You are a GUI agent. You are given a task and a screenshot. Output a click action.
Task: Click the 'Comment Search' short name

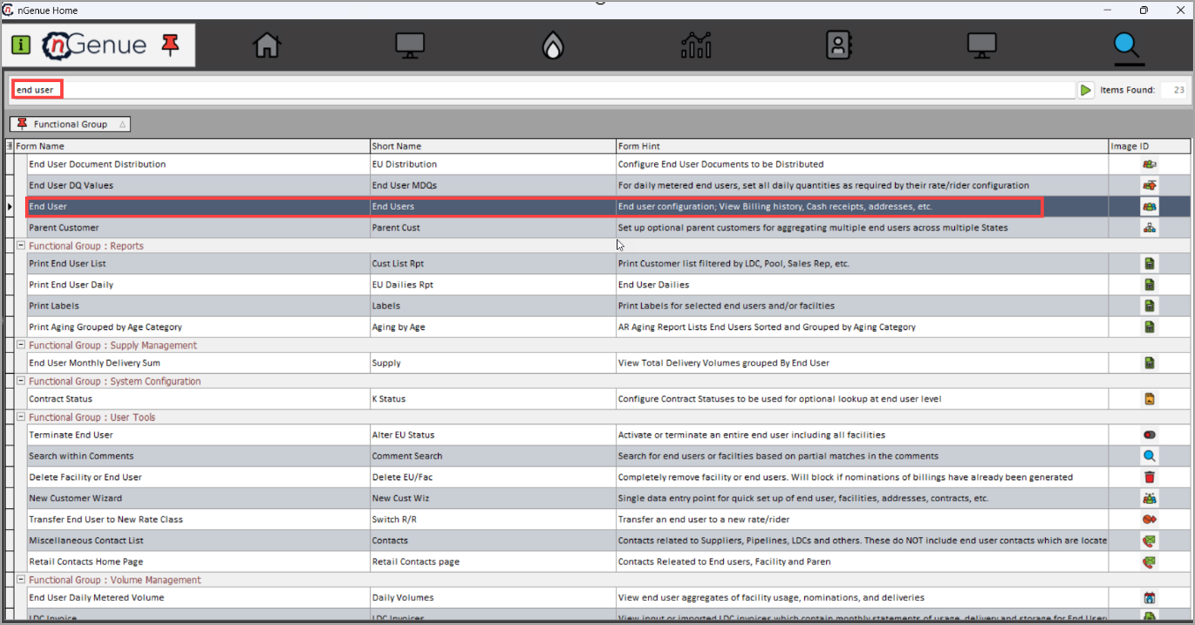tap(407, 456)
